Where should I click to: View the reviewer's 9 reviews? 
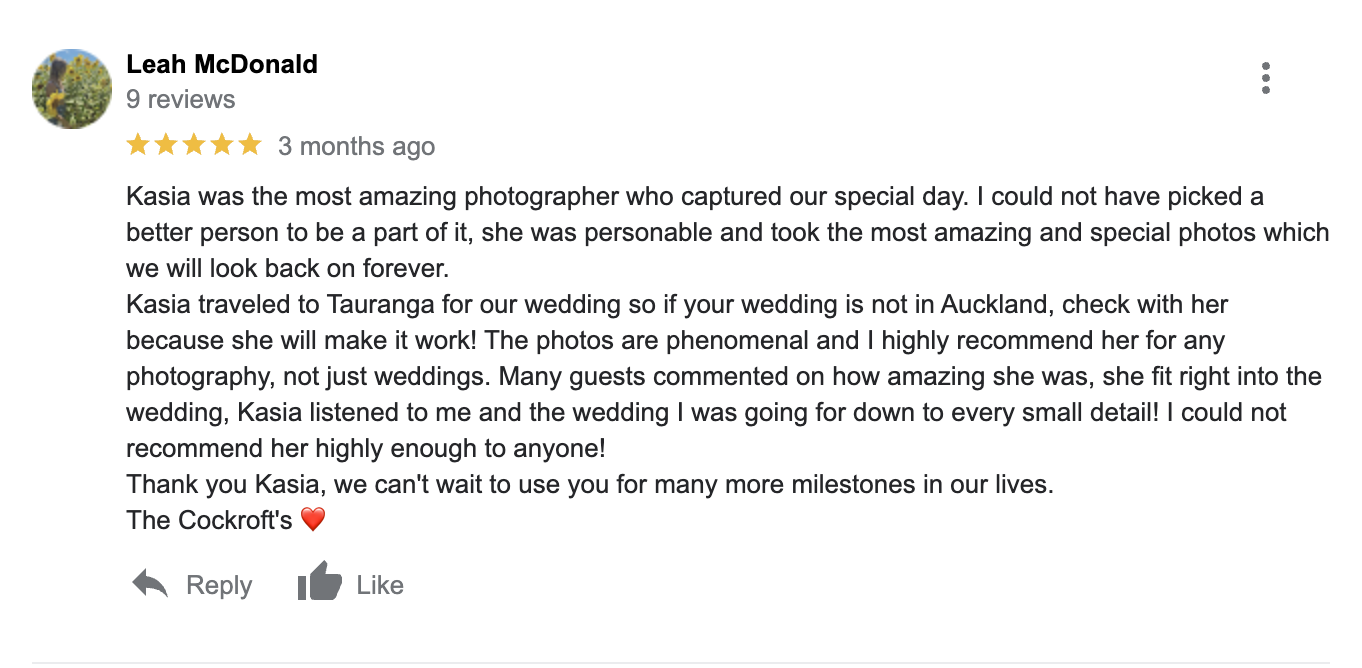[x=181, y=100]
